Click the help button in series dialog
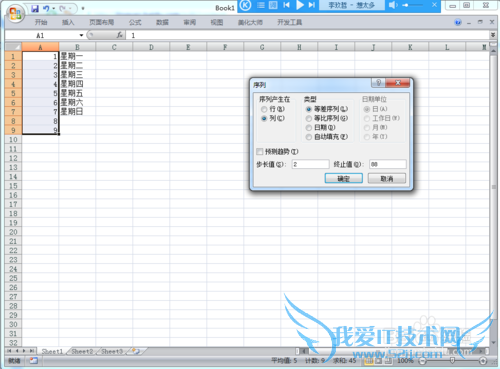 378,83
